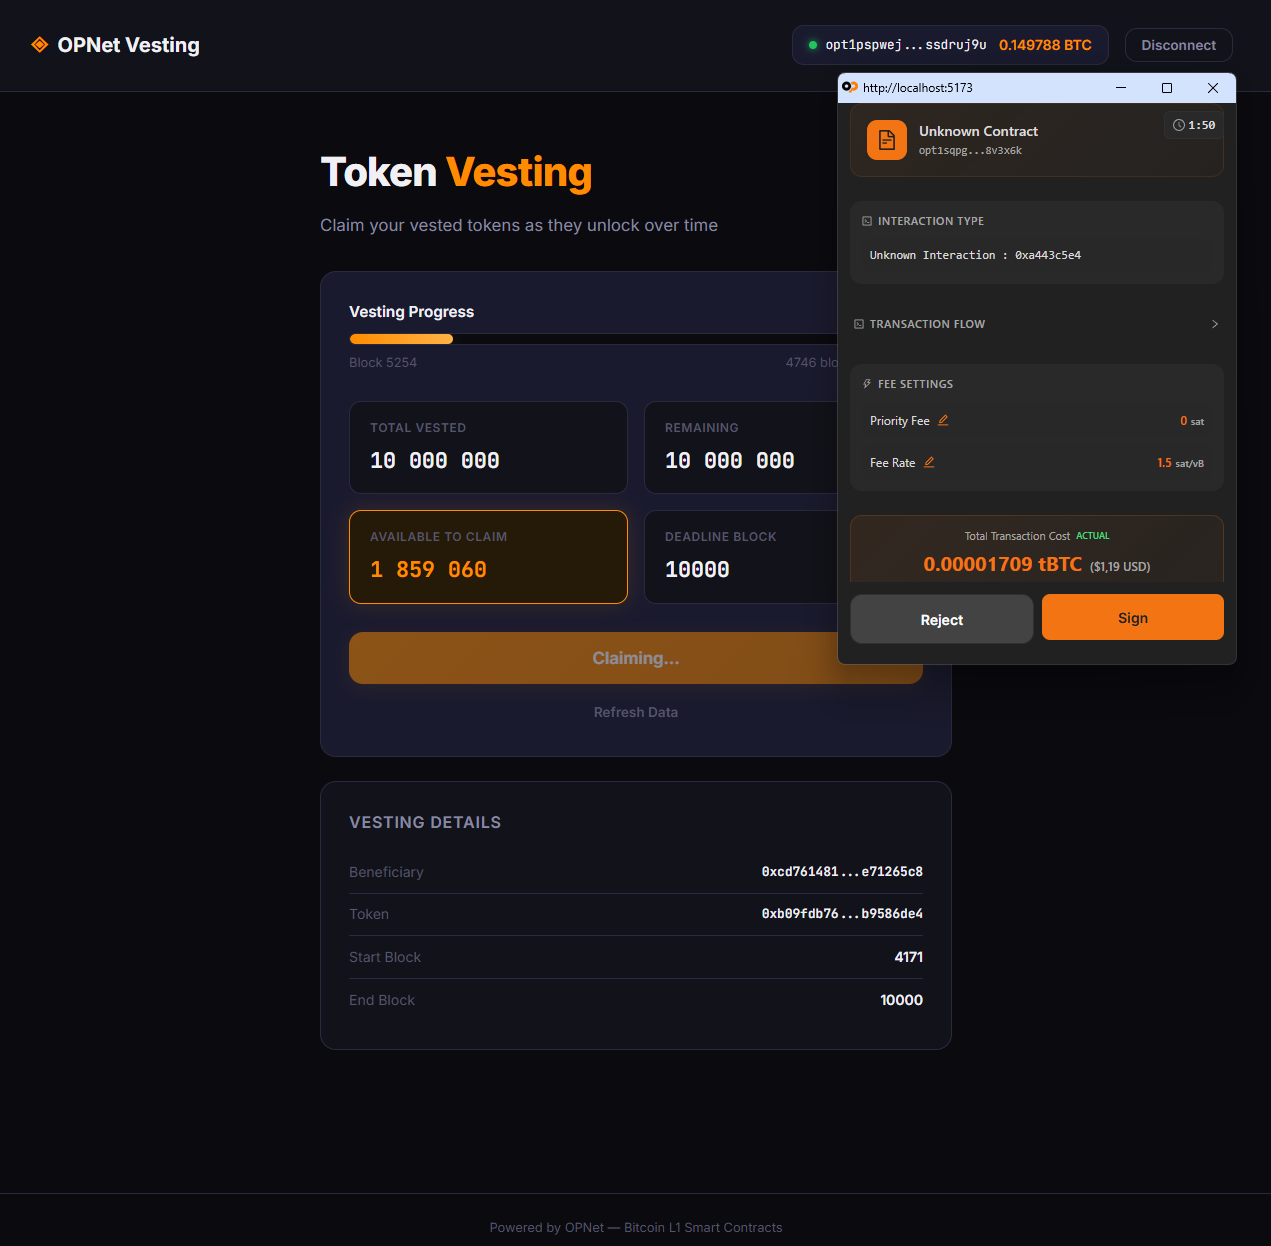Click the ($1,19 USD) amount
This screenshot has height=1246, width=1271.
[1120, 566]
